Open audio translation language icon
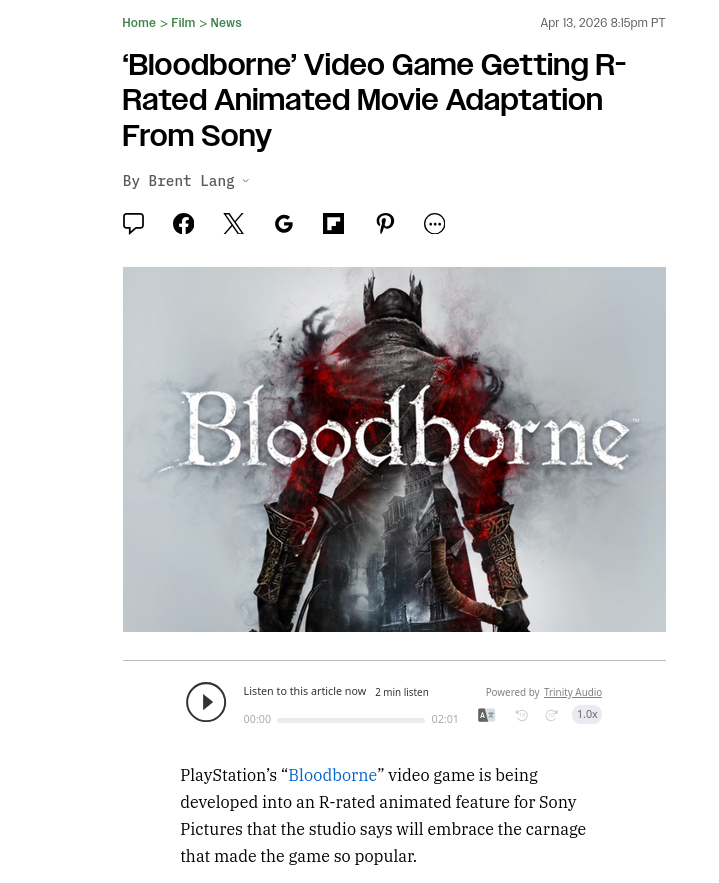This screenshot has height=883, width=719. click(x=486, y=715)
